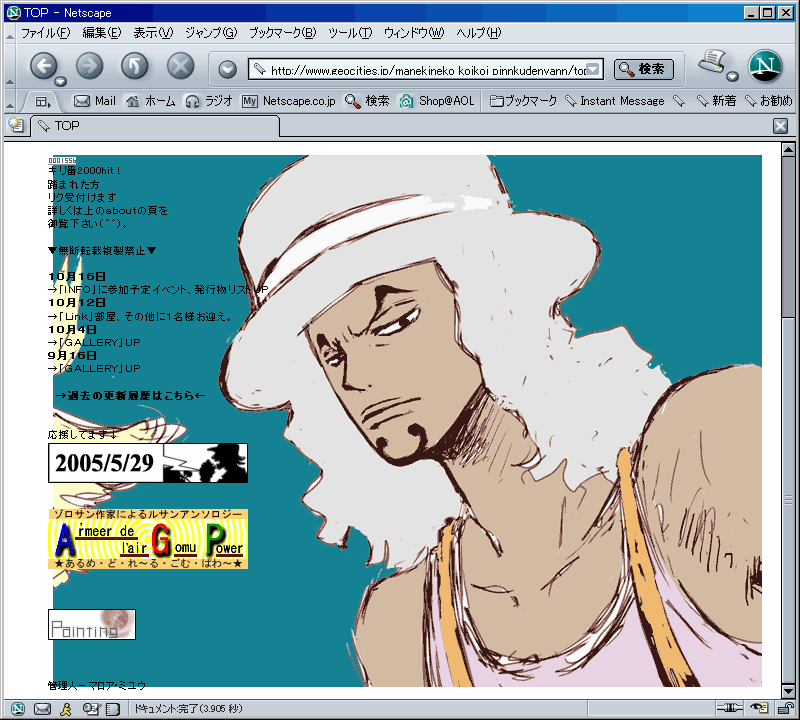Image resolution: width=800 pixels, height=720 pixels.
Task: Print the page using the printer icon
Action: pos(713,62)
